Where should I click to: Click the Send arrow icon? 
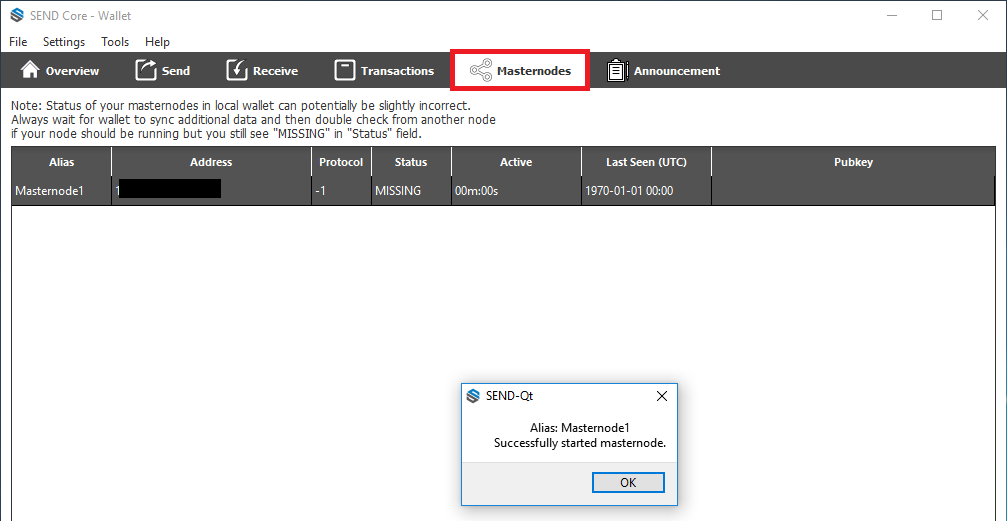146,70
